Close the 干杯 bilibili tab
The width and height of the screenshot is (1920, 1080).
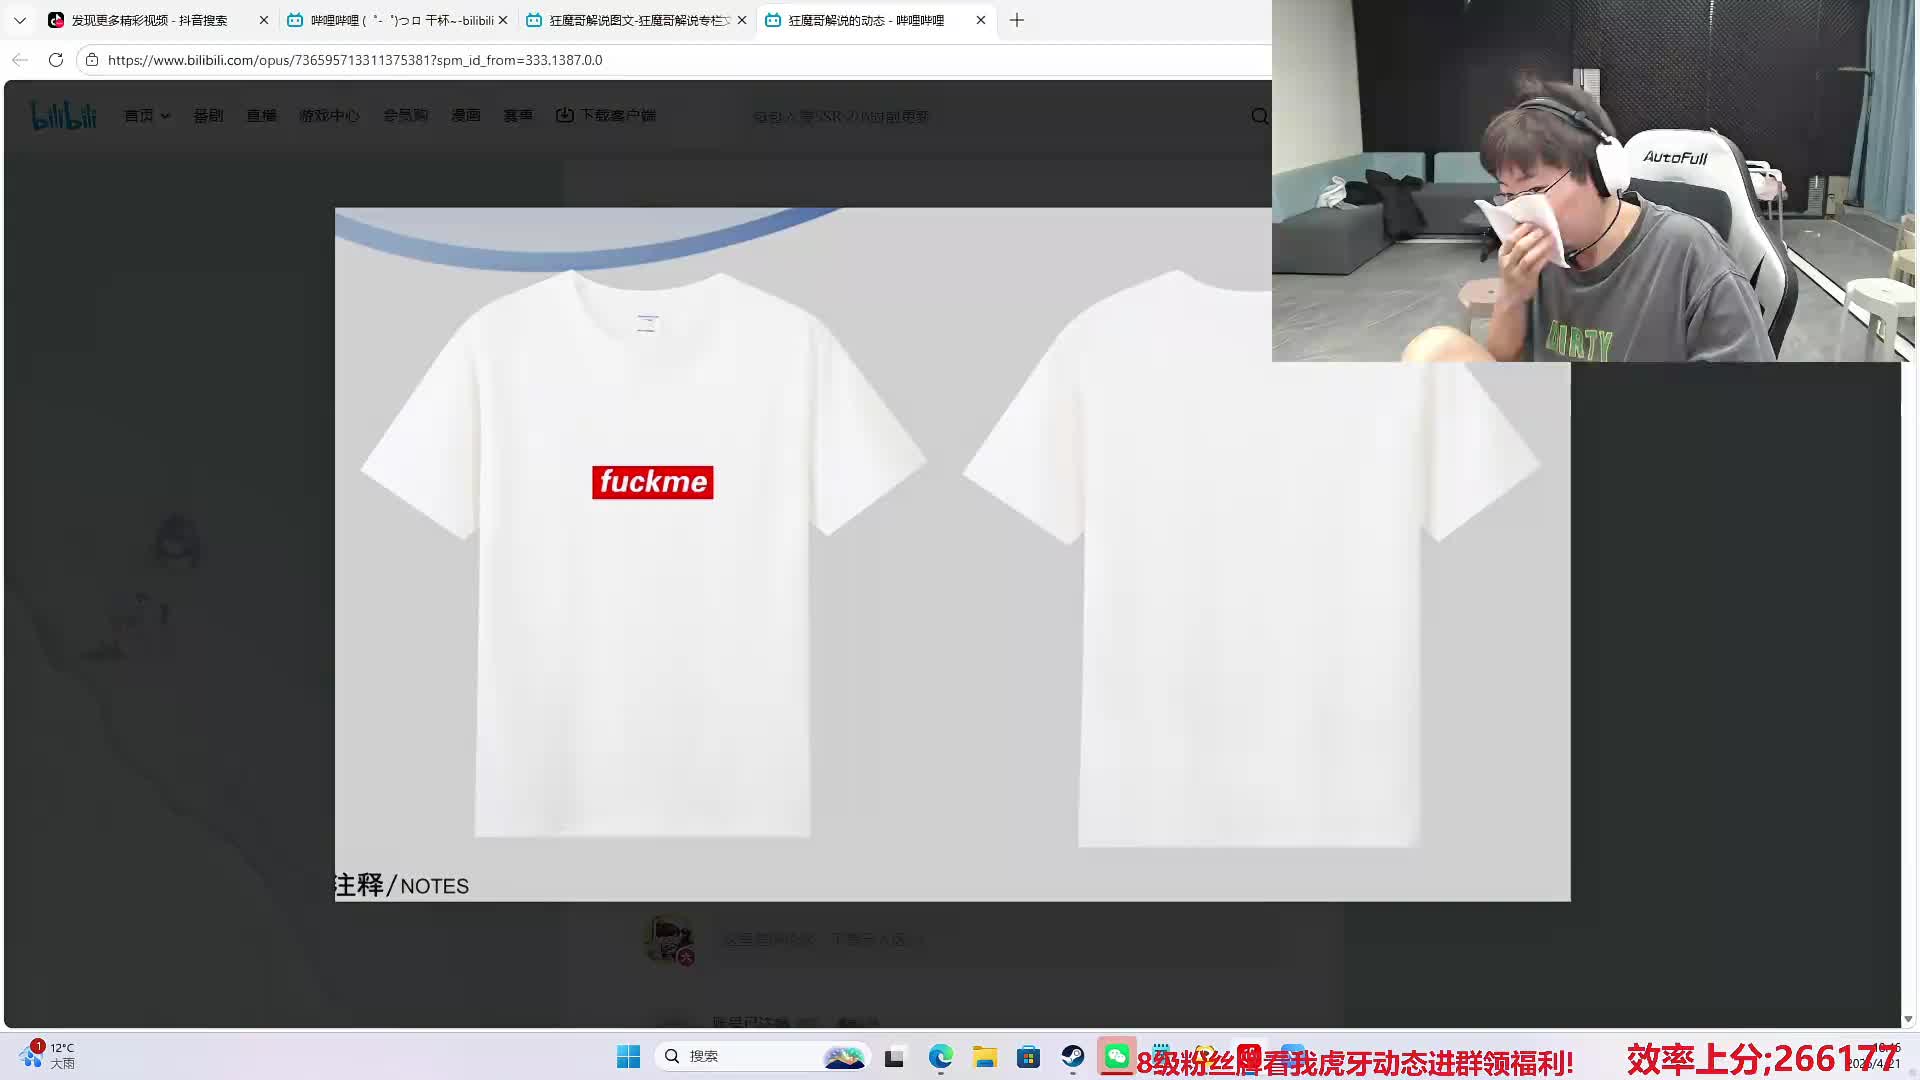click(x=503, y=20)
